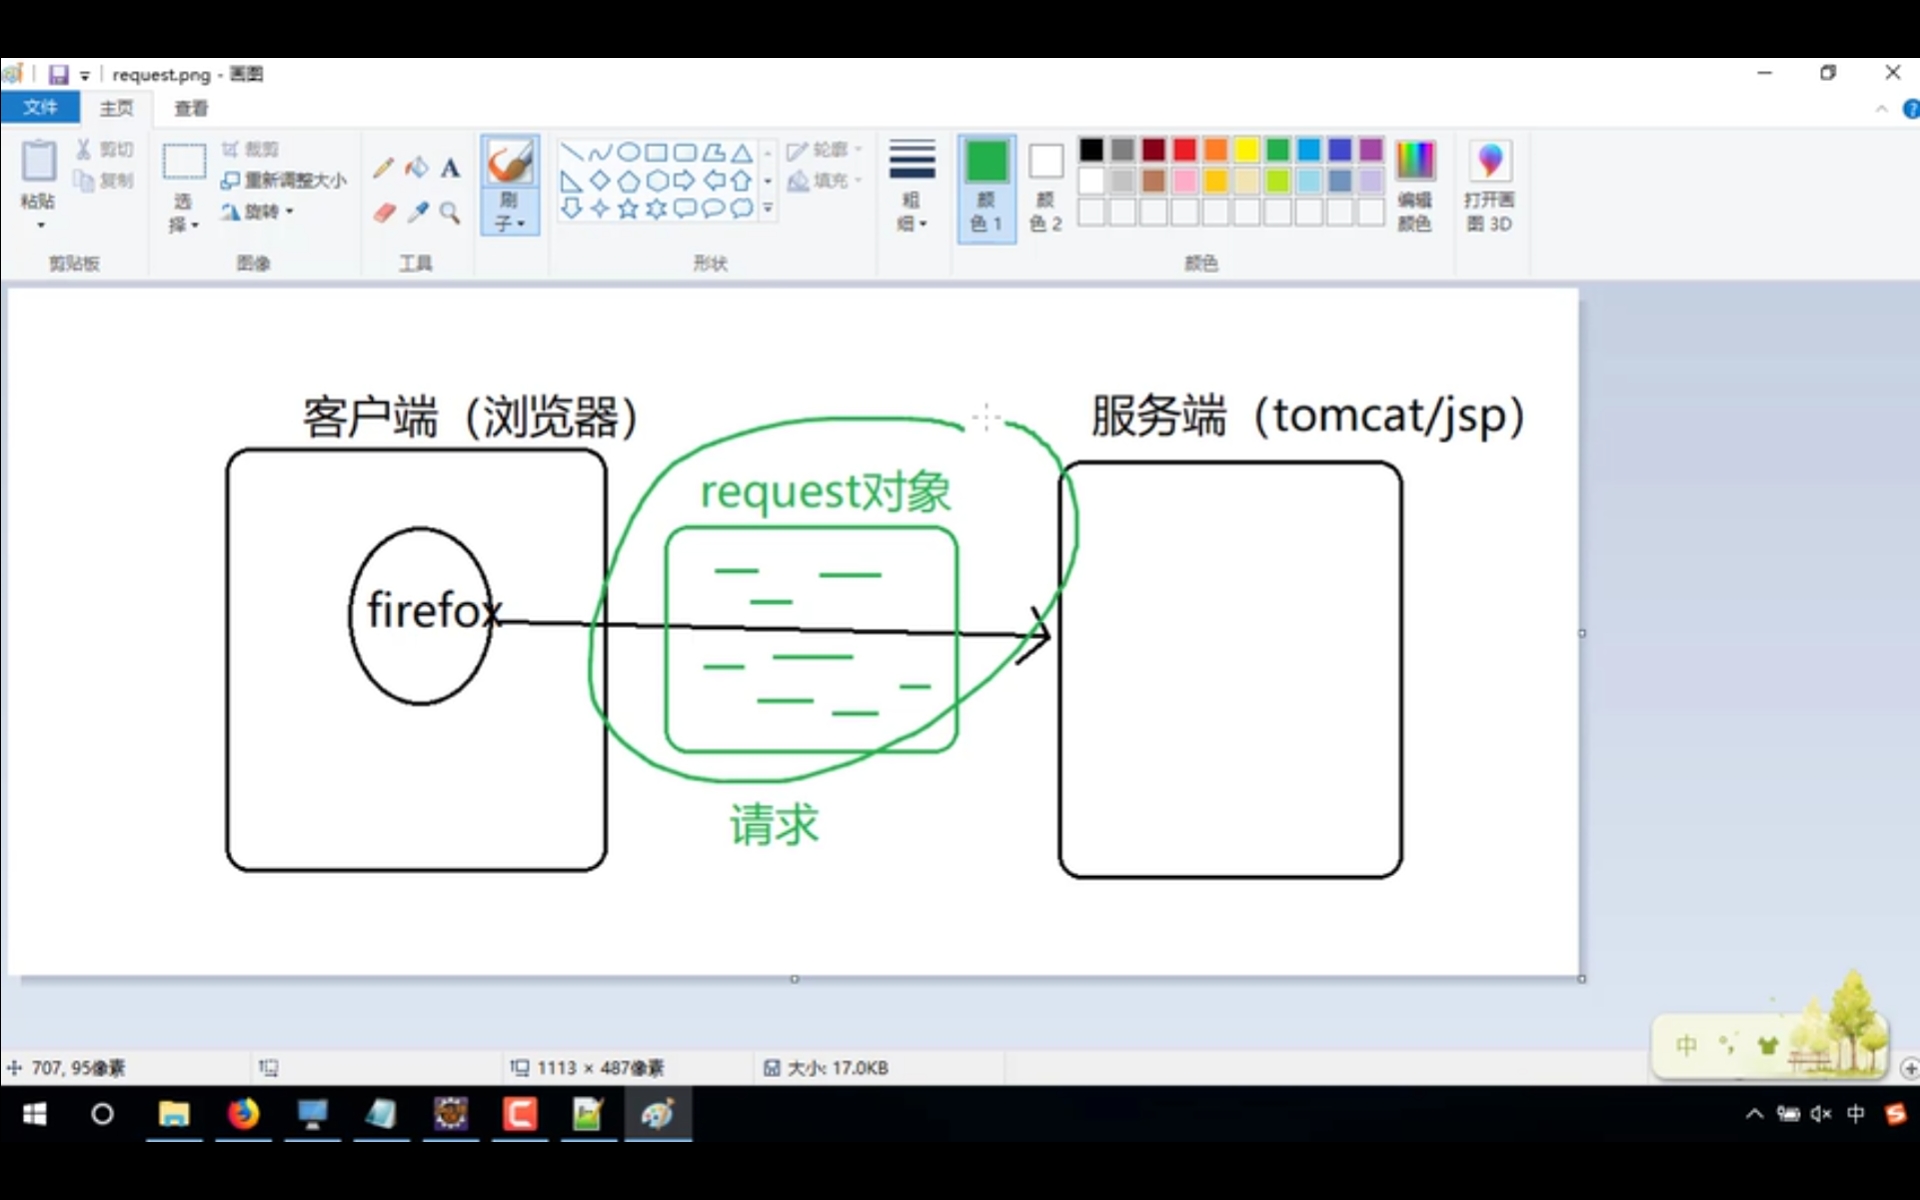Select the Eraser tool
Image resolution: width=1920 pixels, height=1200 pixels.
385,212
